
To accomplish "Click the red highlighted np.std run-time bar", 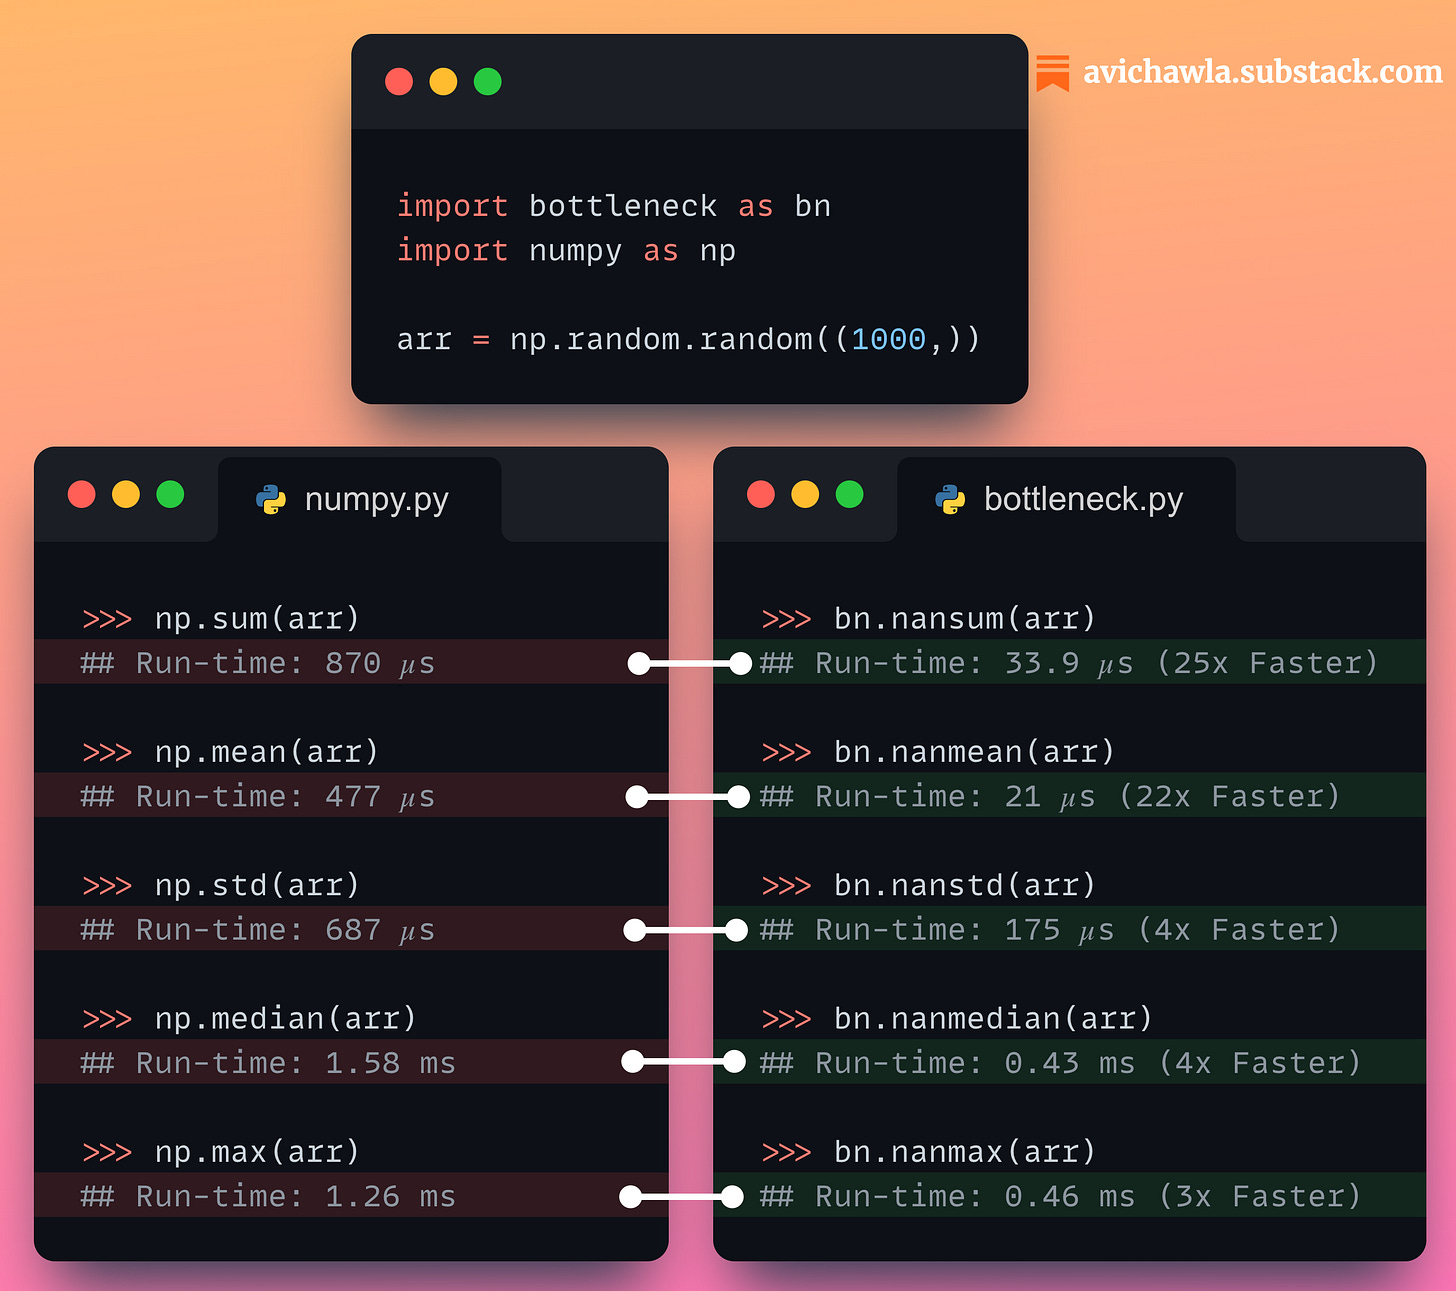I will click(x=300, y=929).
